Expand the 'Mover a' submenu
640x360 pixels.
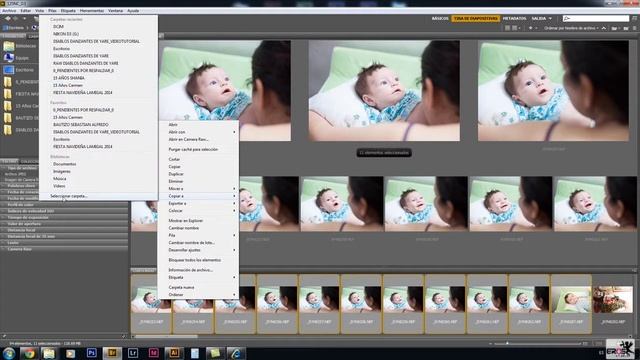pos(199,189)
